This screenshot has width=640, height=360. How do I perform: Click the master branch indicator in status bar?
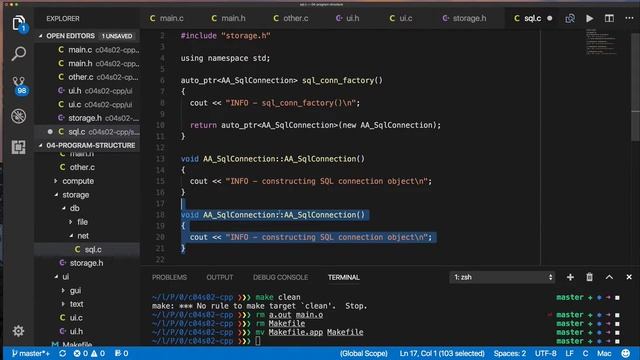31,353
